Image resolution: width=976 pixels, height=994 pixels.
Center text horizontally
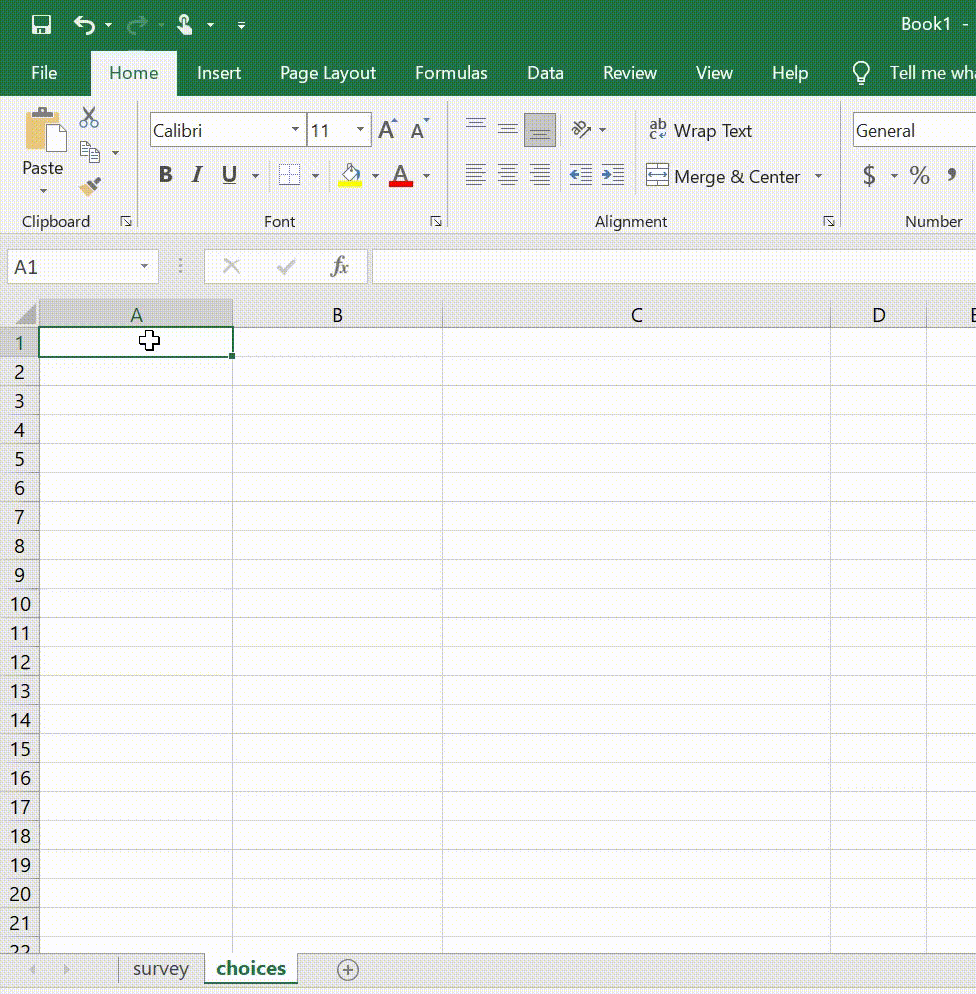coord(508,174)
